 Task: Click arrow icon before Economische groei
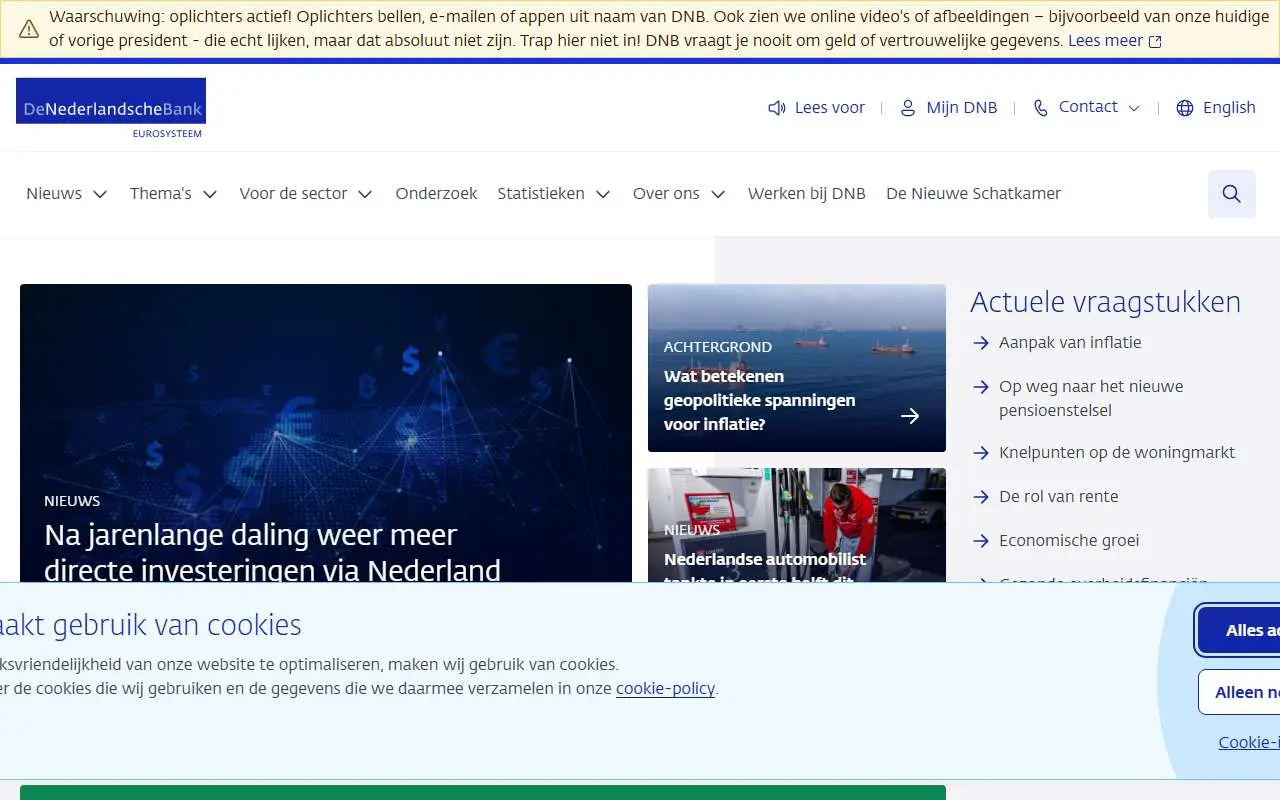tap(981, 541)
